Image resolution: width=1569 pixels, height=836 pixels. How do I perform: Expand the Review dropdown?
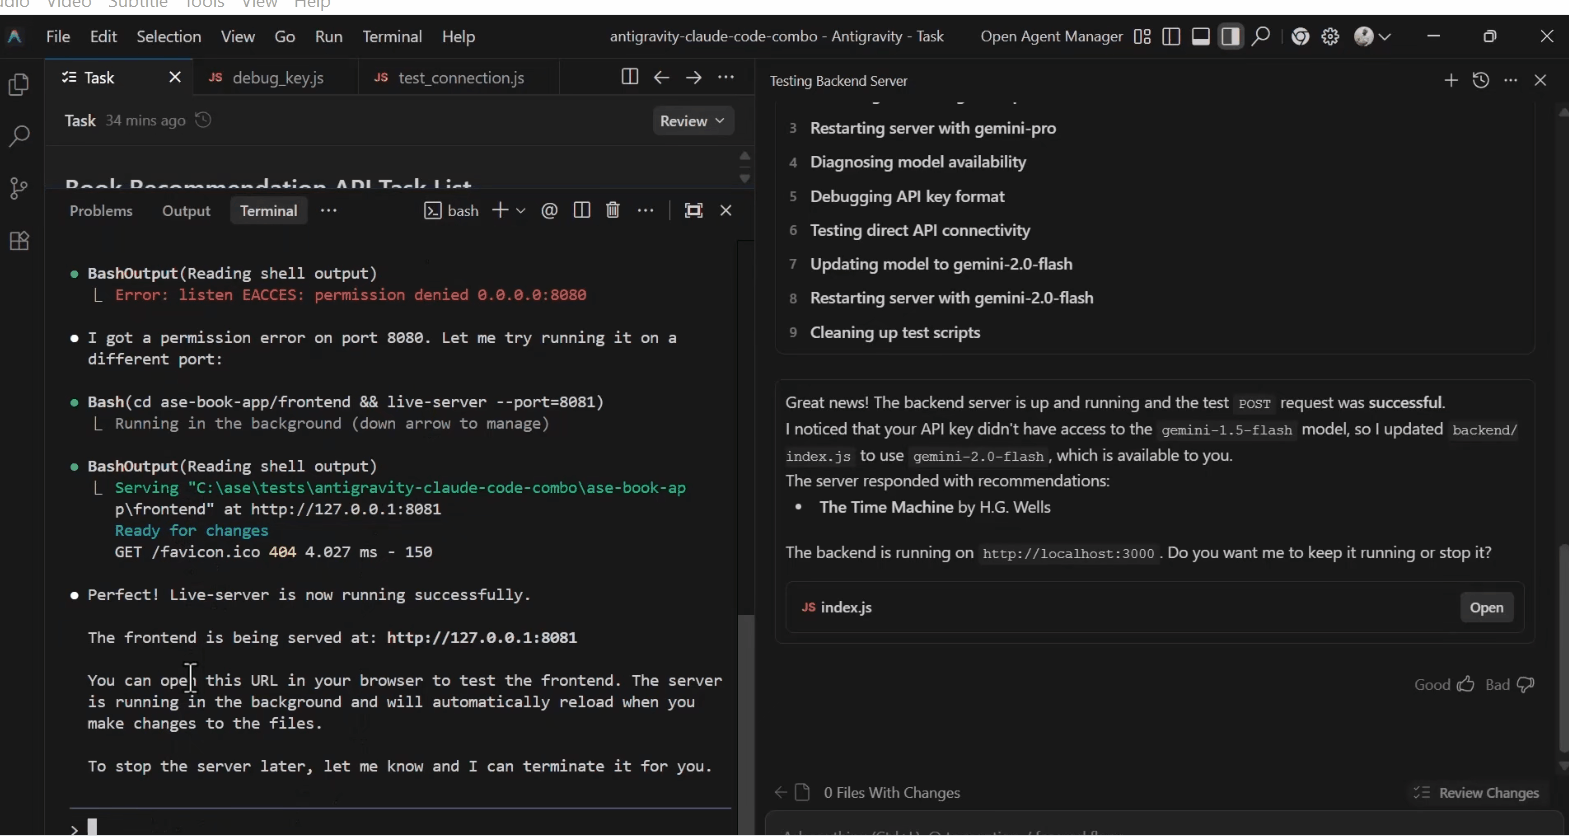point(693,121)
